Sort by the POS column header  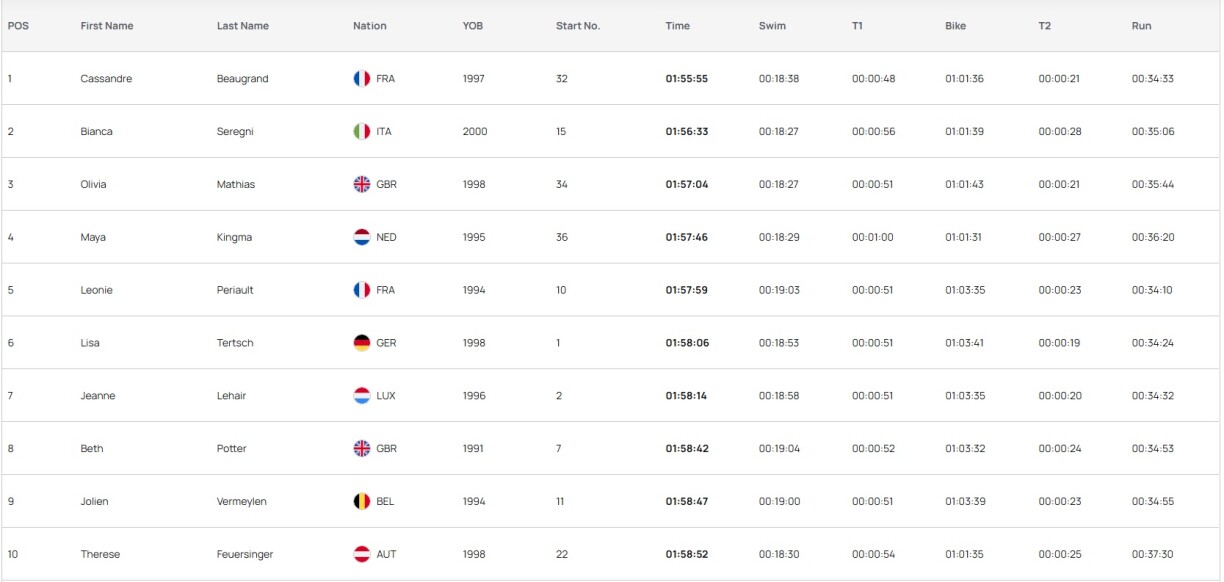click(x=18, y=26)
